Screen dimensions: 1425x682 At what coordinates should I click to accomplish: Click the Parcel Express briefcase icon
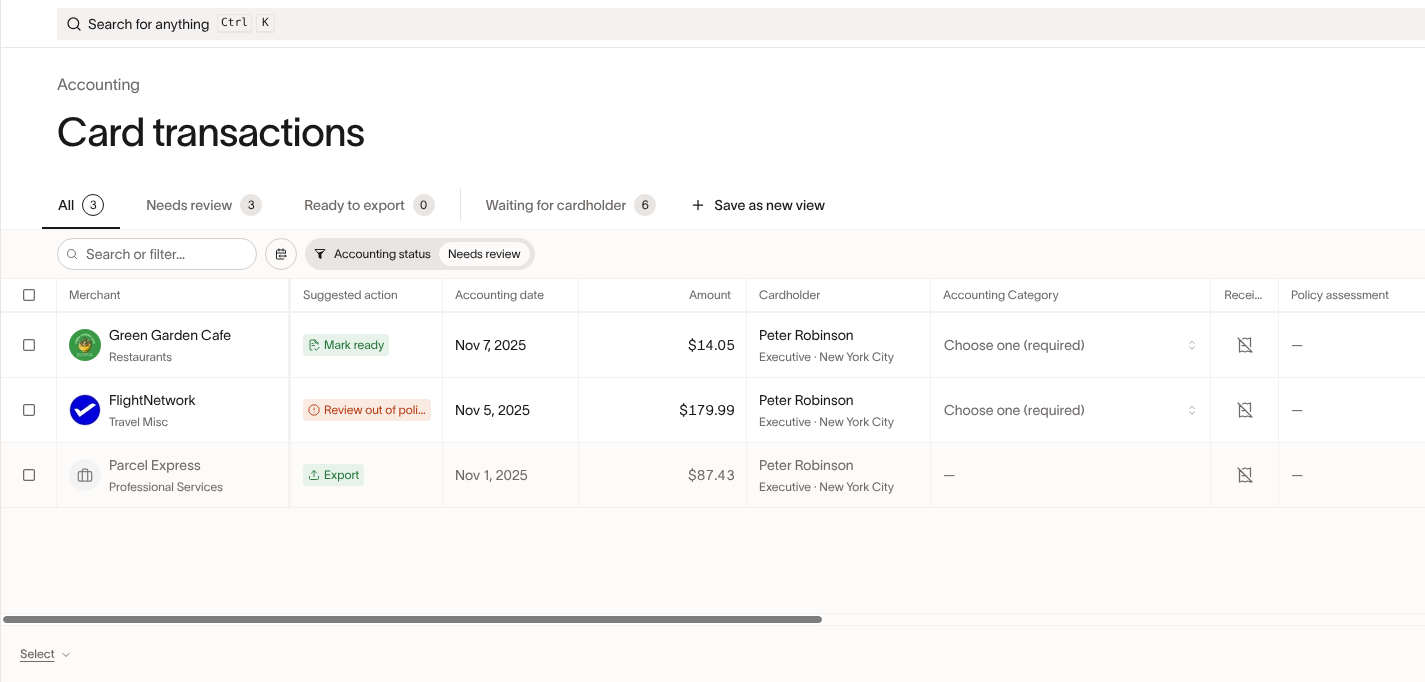[x=85, y=475]
